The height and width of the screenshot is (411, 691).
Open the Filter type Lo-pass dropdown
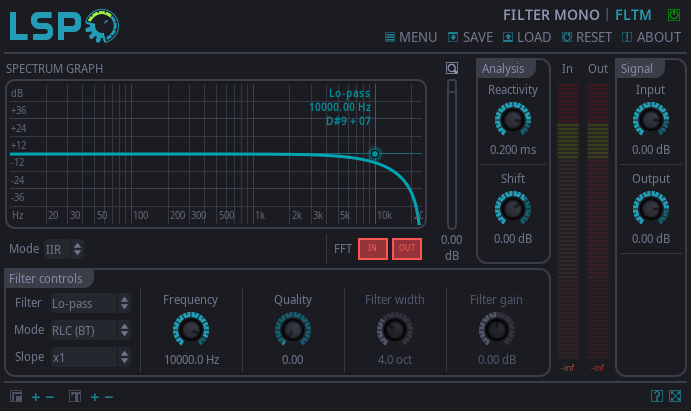[90, 303]
